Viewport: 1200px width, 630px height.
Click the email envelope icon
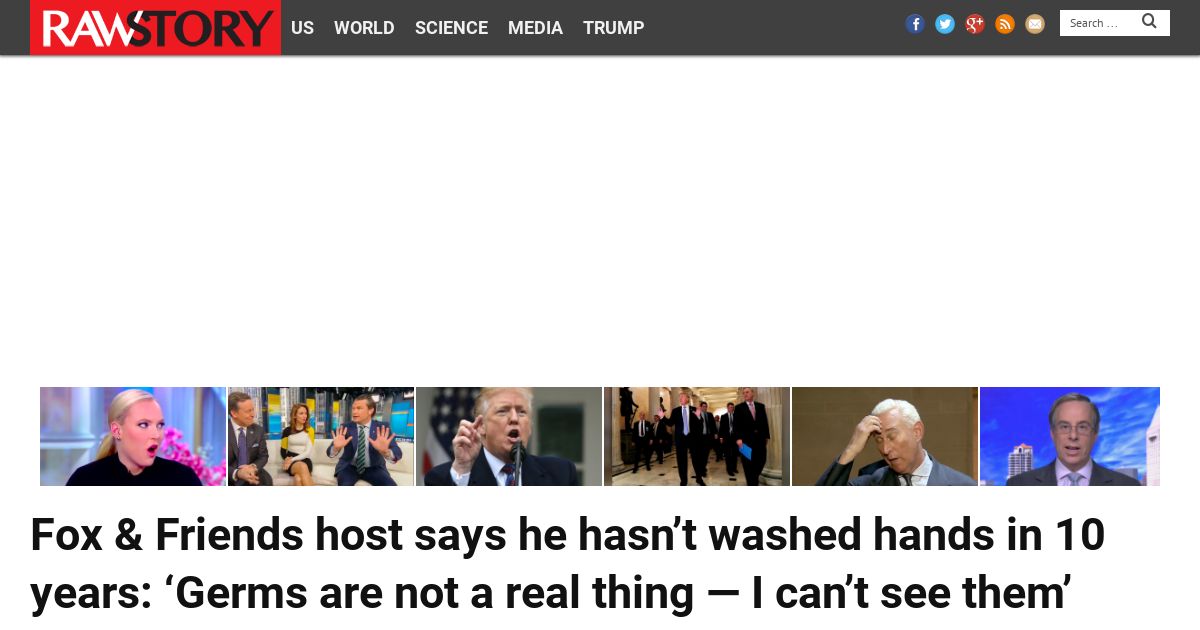click(1035, 24)
